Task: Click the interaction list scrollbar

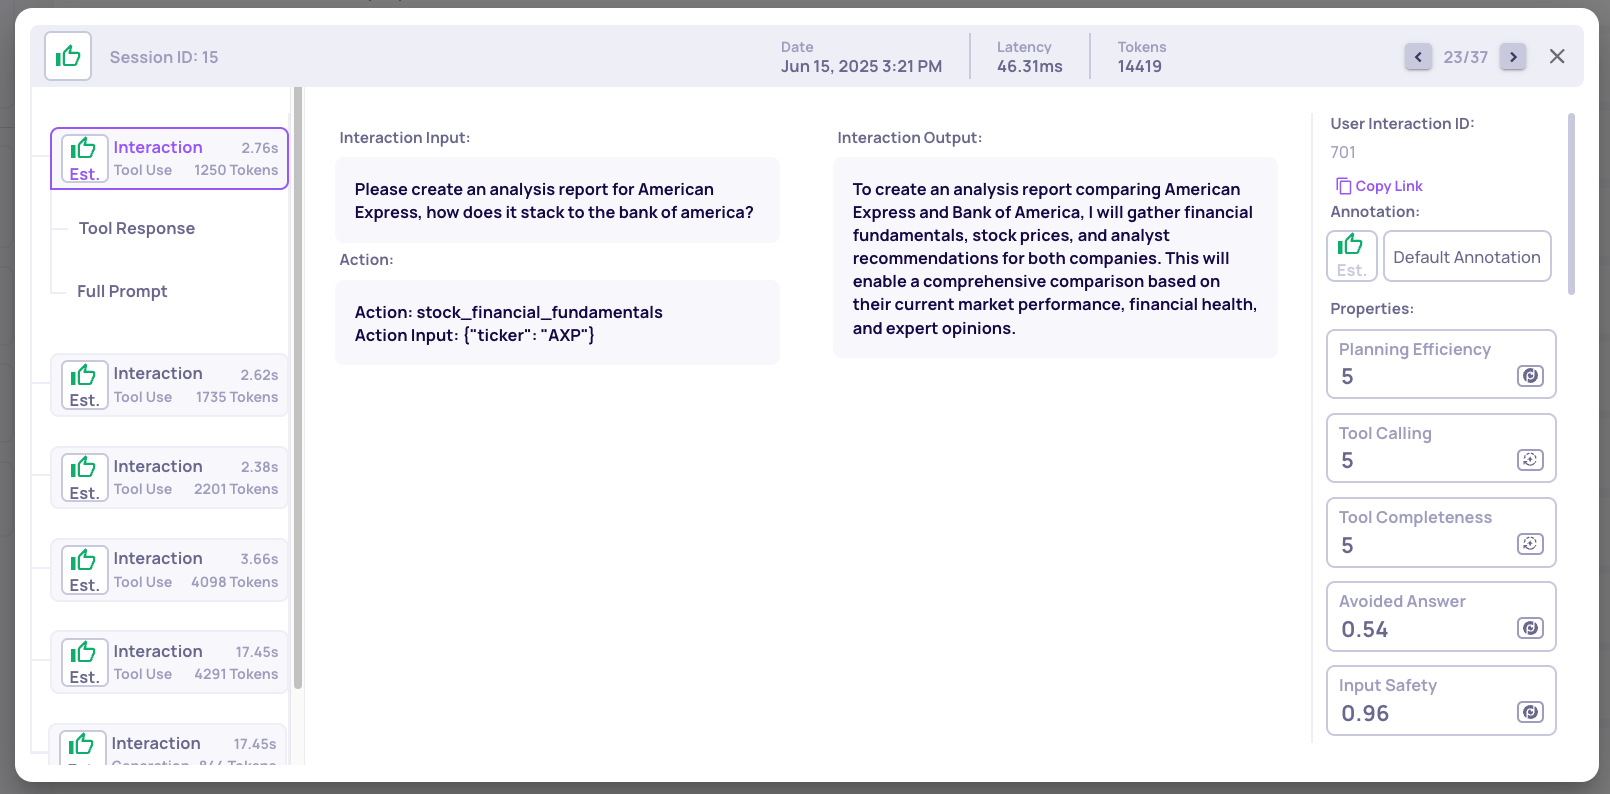Action: tap(297, 388)
